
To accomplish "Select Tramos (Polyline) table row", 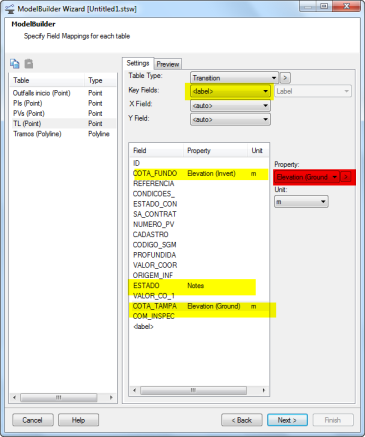I will point(63,134).
